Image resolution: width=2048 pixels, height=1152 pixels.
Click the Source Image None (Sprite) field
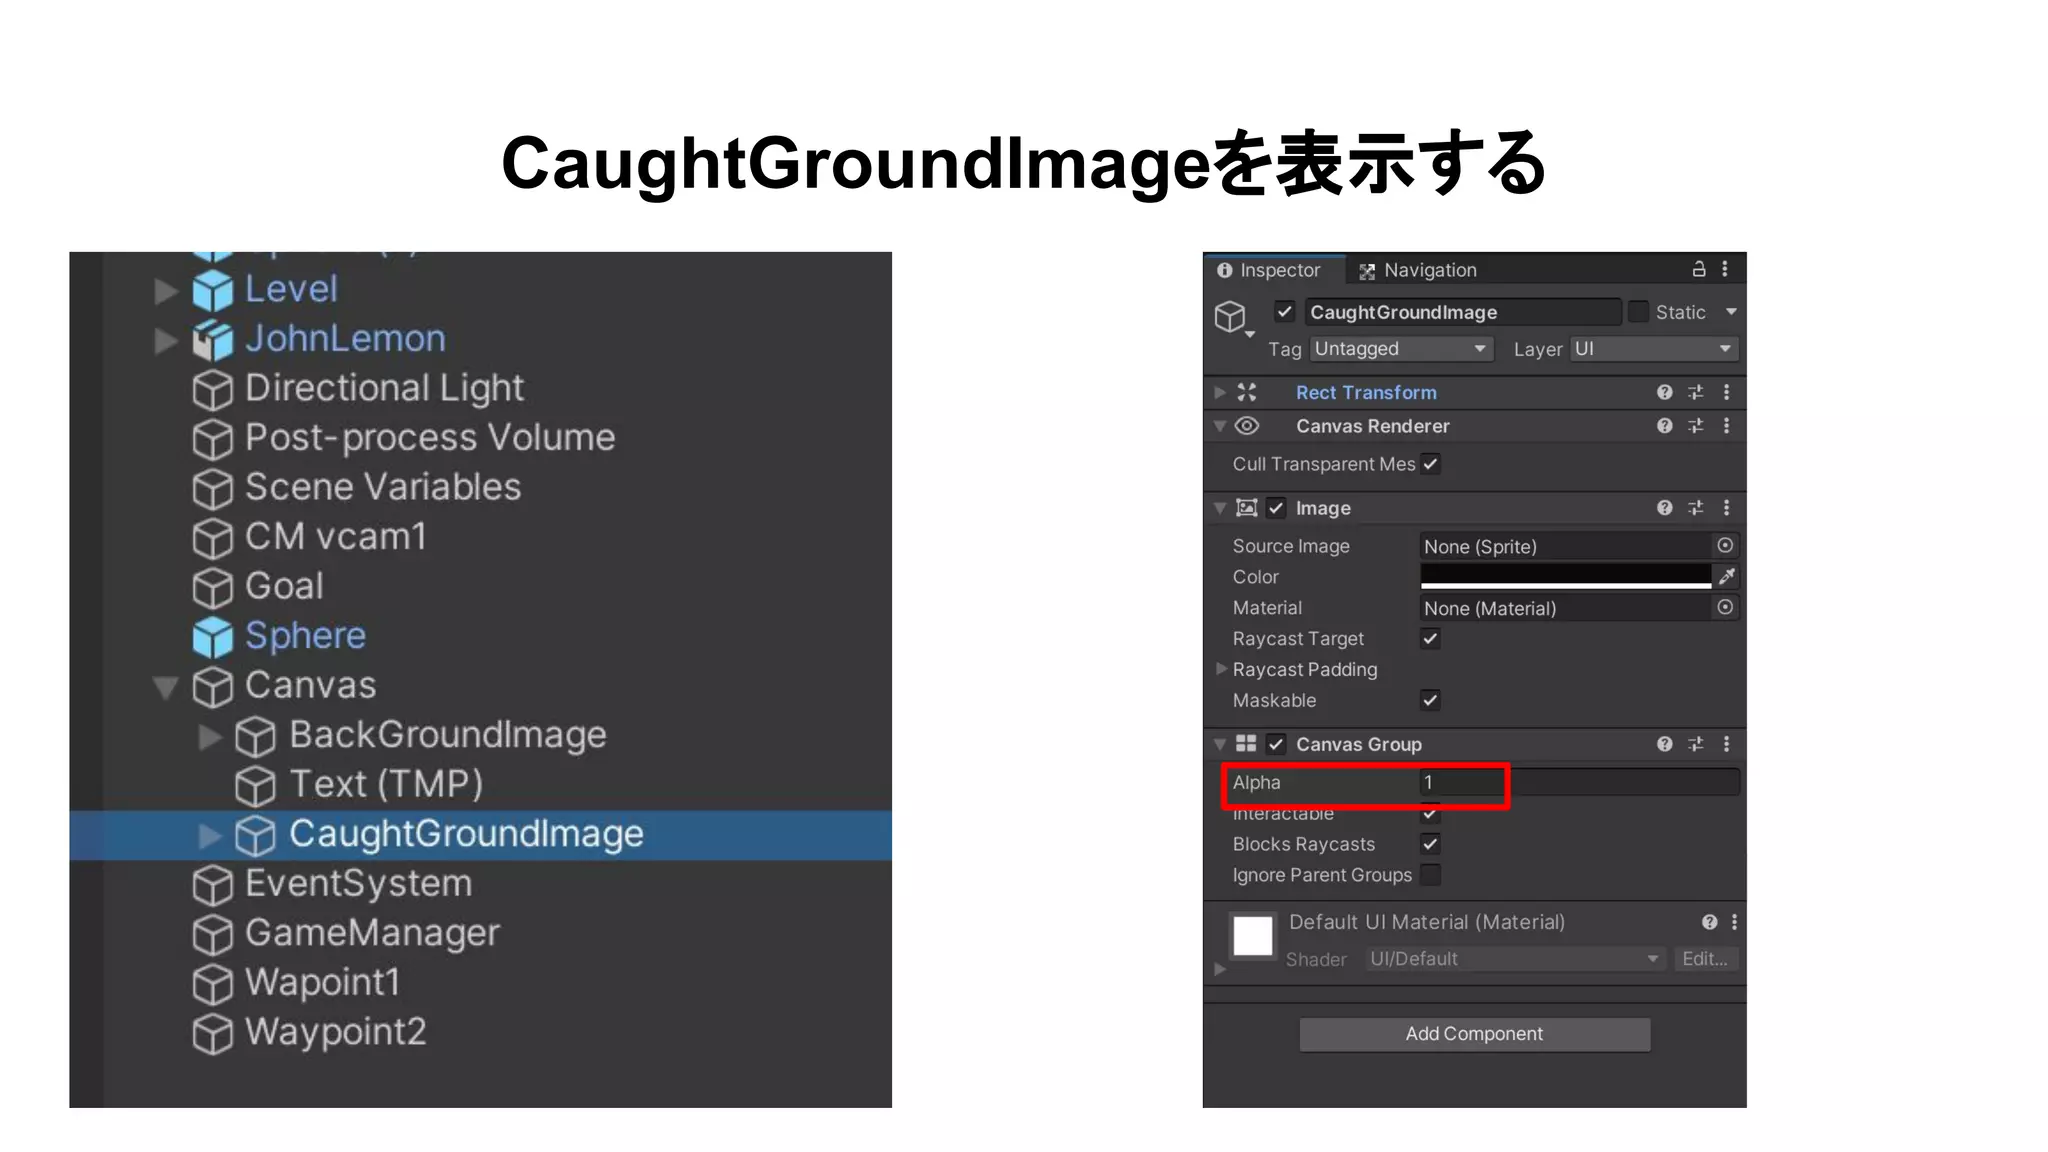pos(1566,546)
